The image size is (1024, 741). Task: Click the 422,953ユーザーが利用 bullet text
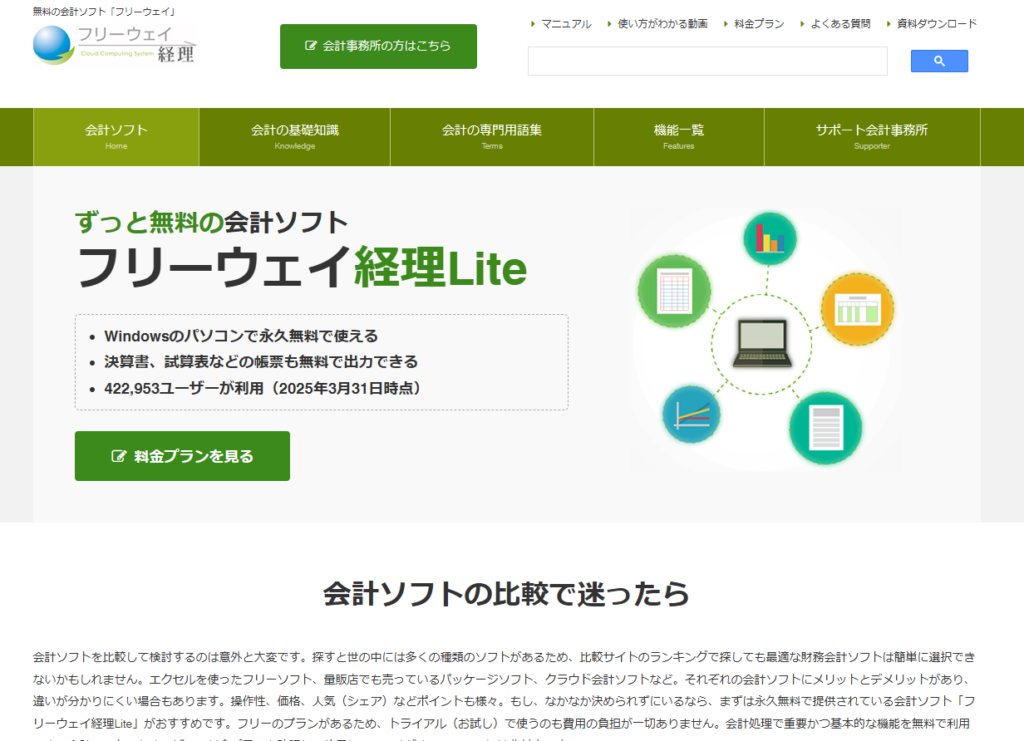263,388
